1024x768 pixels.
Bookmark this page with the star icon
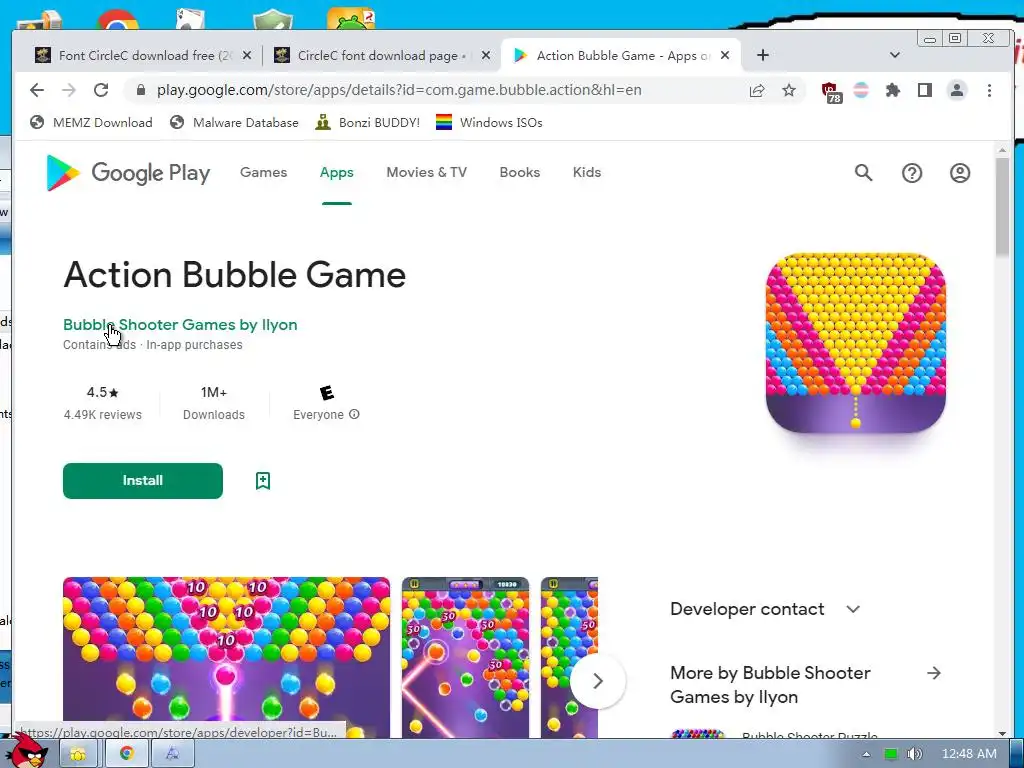[x=789, y=90]
